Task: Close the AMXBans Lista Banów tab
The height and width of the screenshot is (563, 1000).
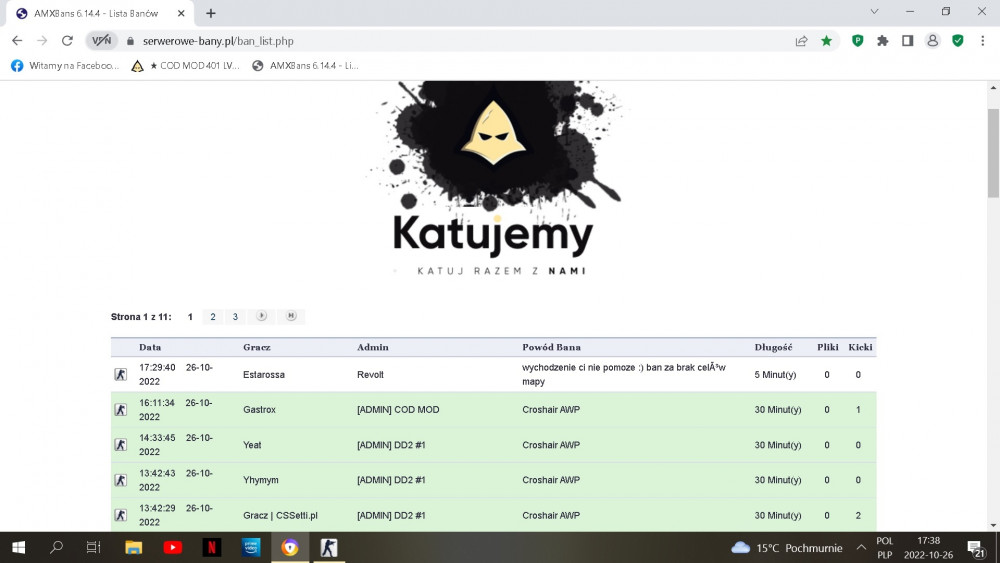Action: pos(181,13)
